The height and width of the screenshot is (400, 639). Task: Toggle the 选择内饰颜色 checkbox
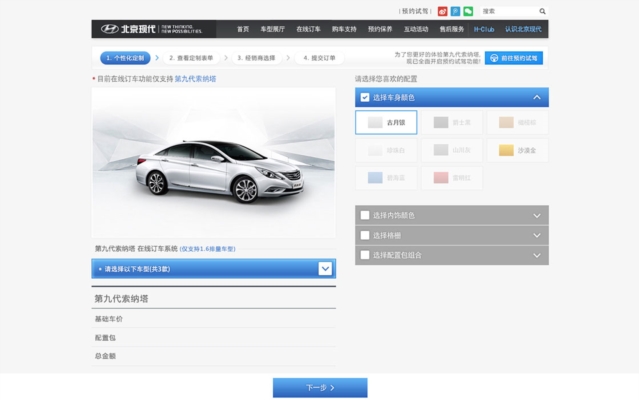tap(365, 215)
